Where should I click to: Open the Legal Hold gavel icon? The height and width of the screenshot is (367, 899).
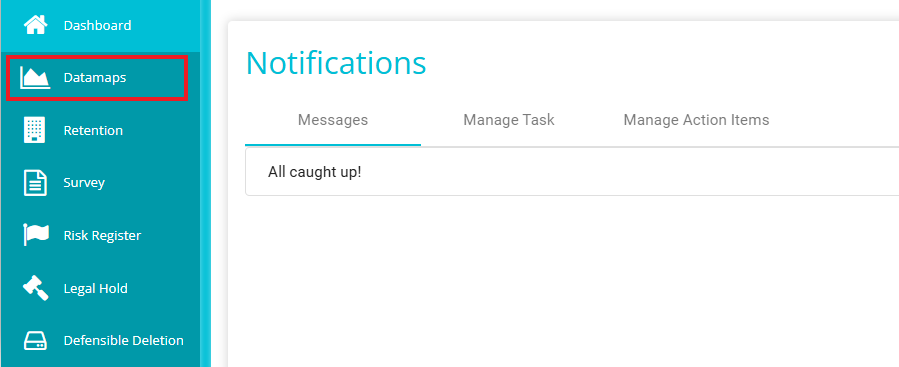(36, 288)
